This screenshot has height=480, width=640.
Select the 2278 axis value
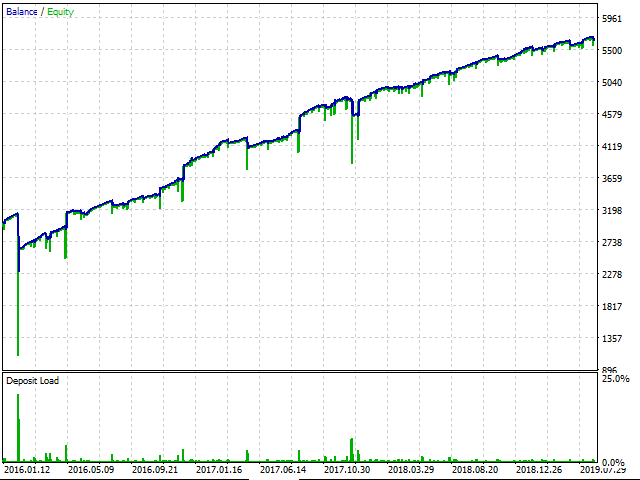[612, 275]
